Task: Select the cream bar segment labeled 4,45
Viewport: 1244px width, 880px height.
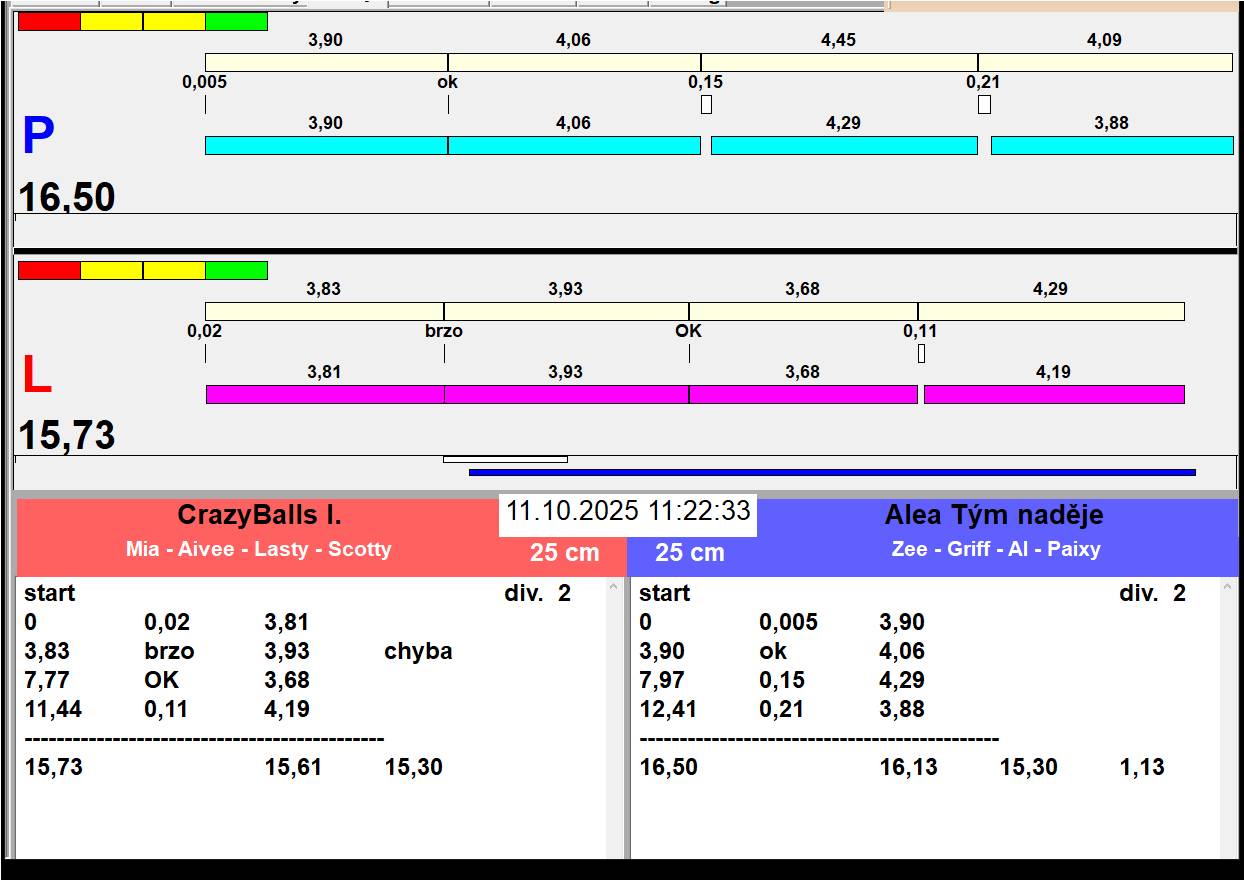Action: [x=839, y=62]
